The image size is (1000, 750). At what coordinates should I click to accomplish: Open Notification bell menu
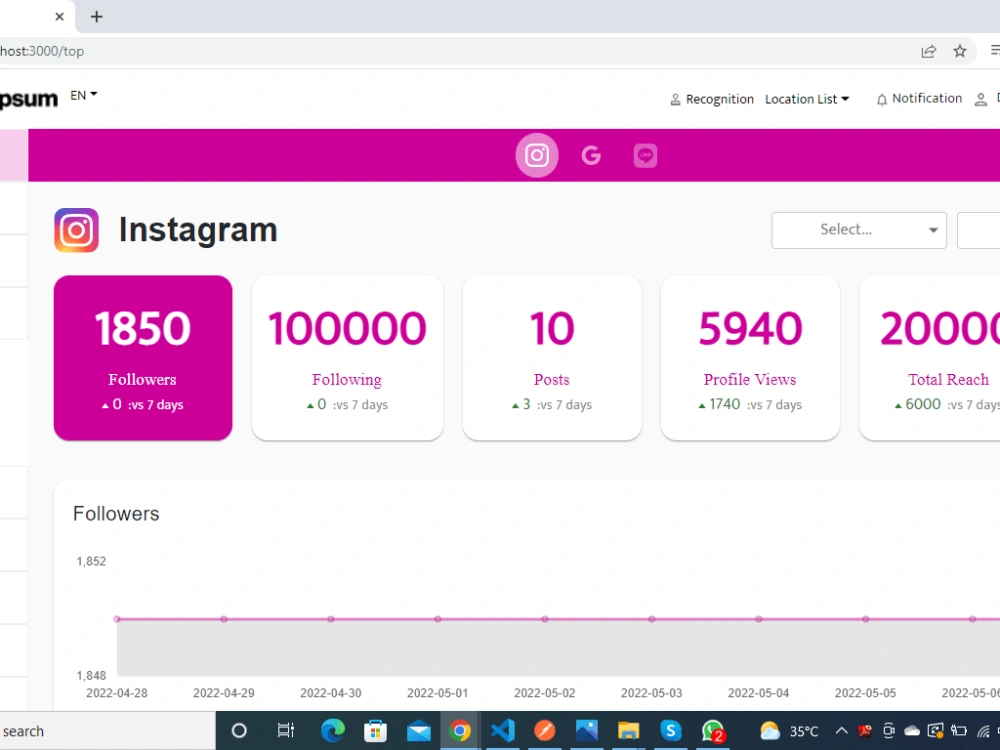coord(918,99)
